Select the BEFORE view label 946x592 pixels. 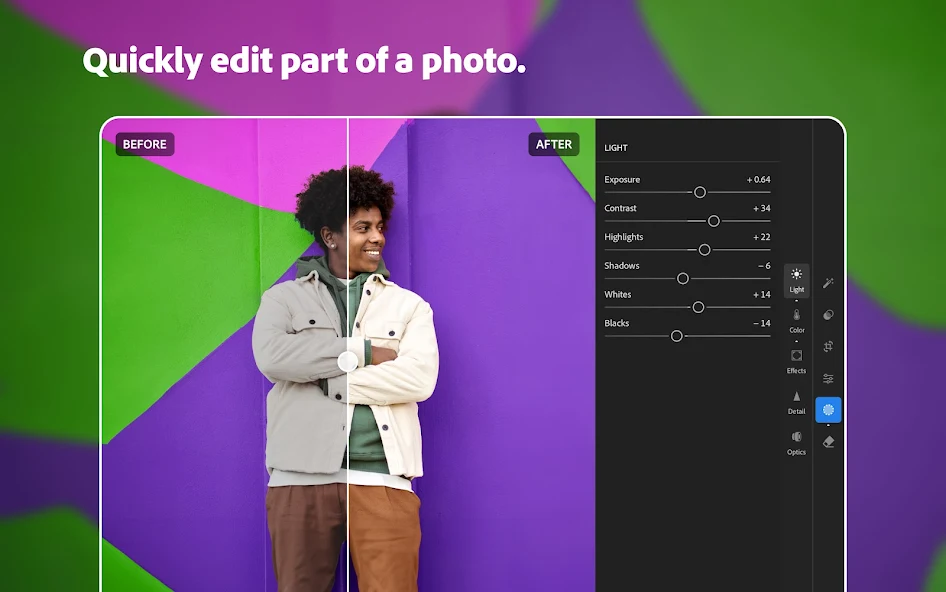click(144, 144)
